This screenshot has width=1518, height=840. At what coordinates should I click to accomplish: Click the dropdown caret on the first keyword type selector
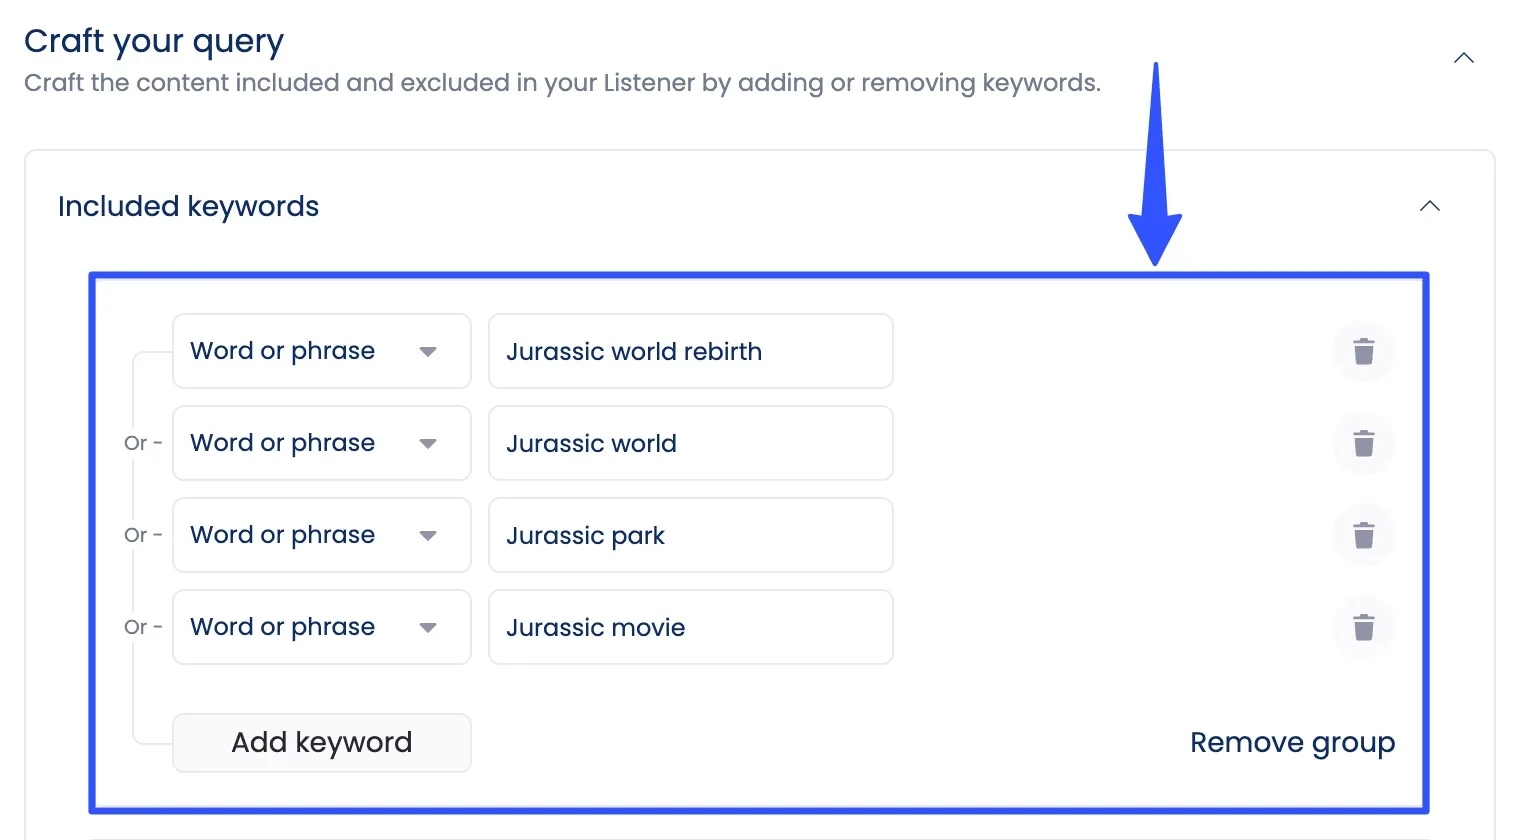coord(428,351)
